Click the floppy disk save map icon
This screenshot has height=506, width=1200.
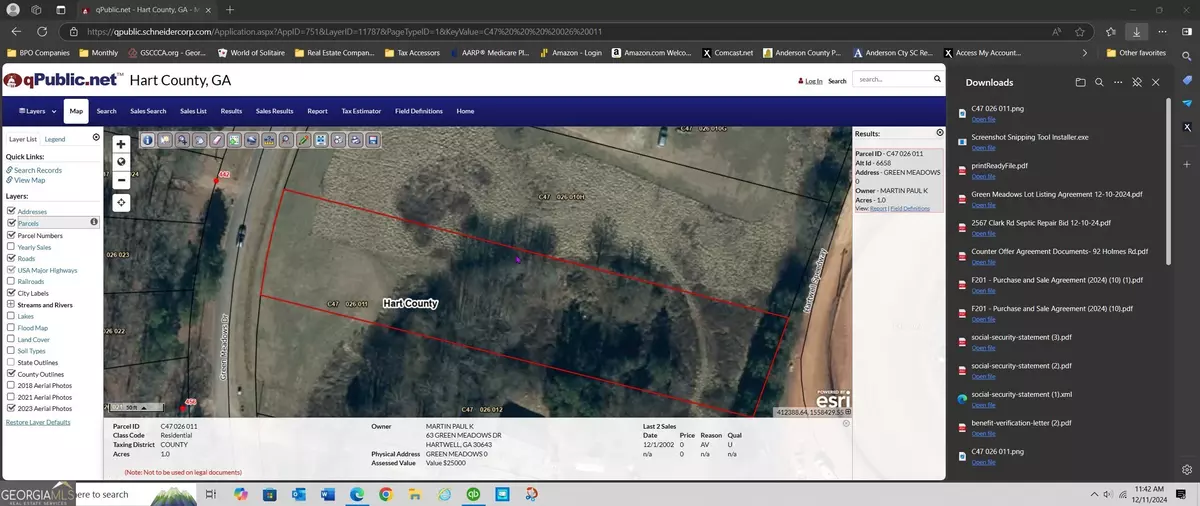[x=373, y=141]
